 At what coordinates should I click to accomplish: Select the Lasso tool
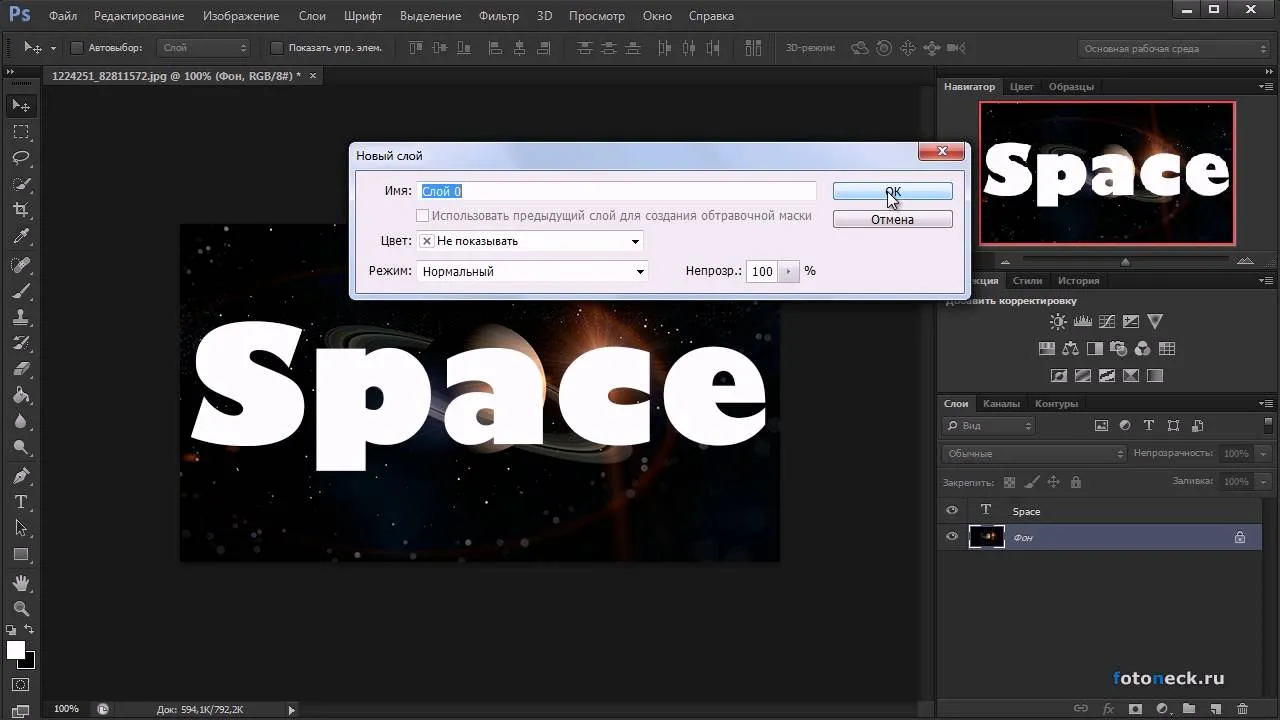tap(21, 158)
